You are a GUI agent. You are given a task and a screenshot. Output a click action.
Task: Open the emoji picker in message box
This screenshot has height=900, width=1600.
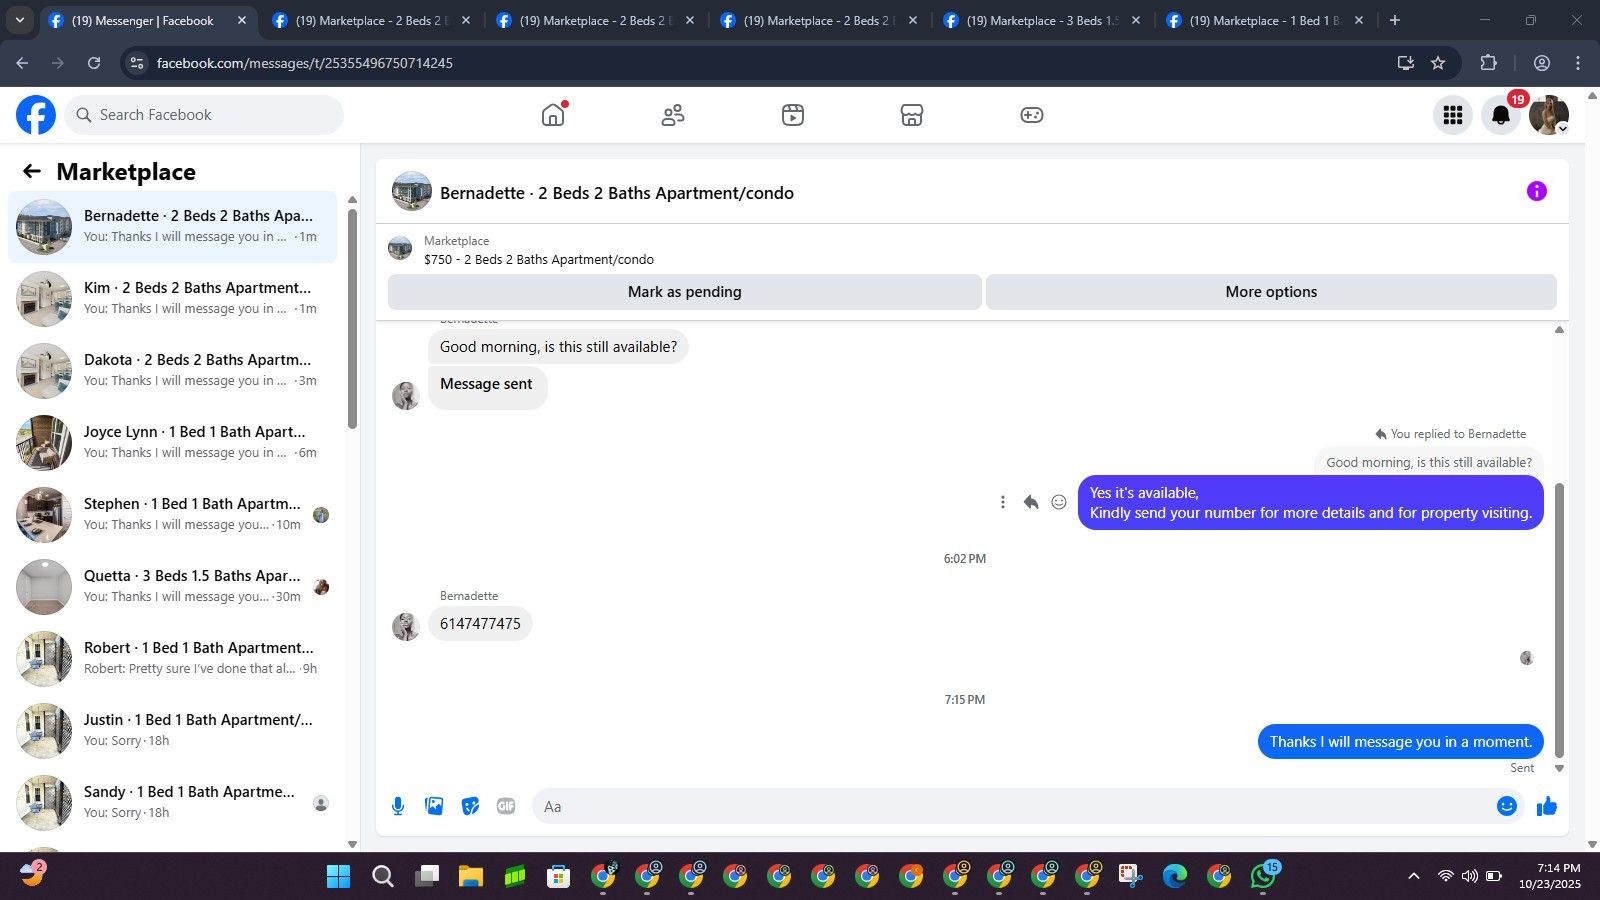click(1507, 806)
